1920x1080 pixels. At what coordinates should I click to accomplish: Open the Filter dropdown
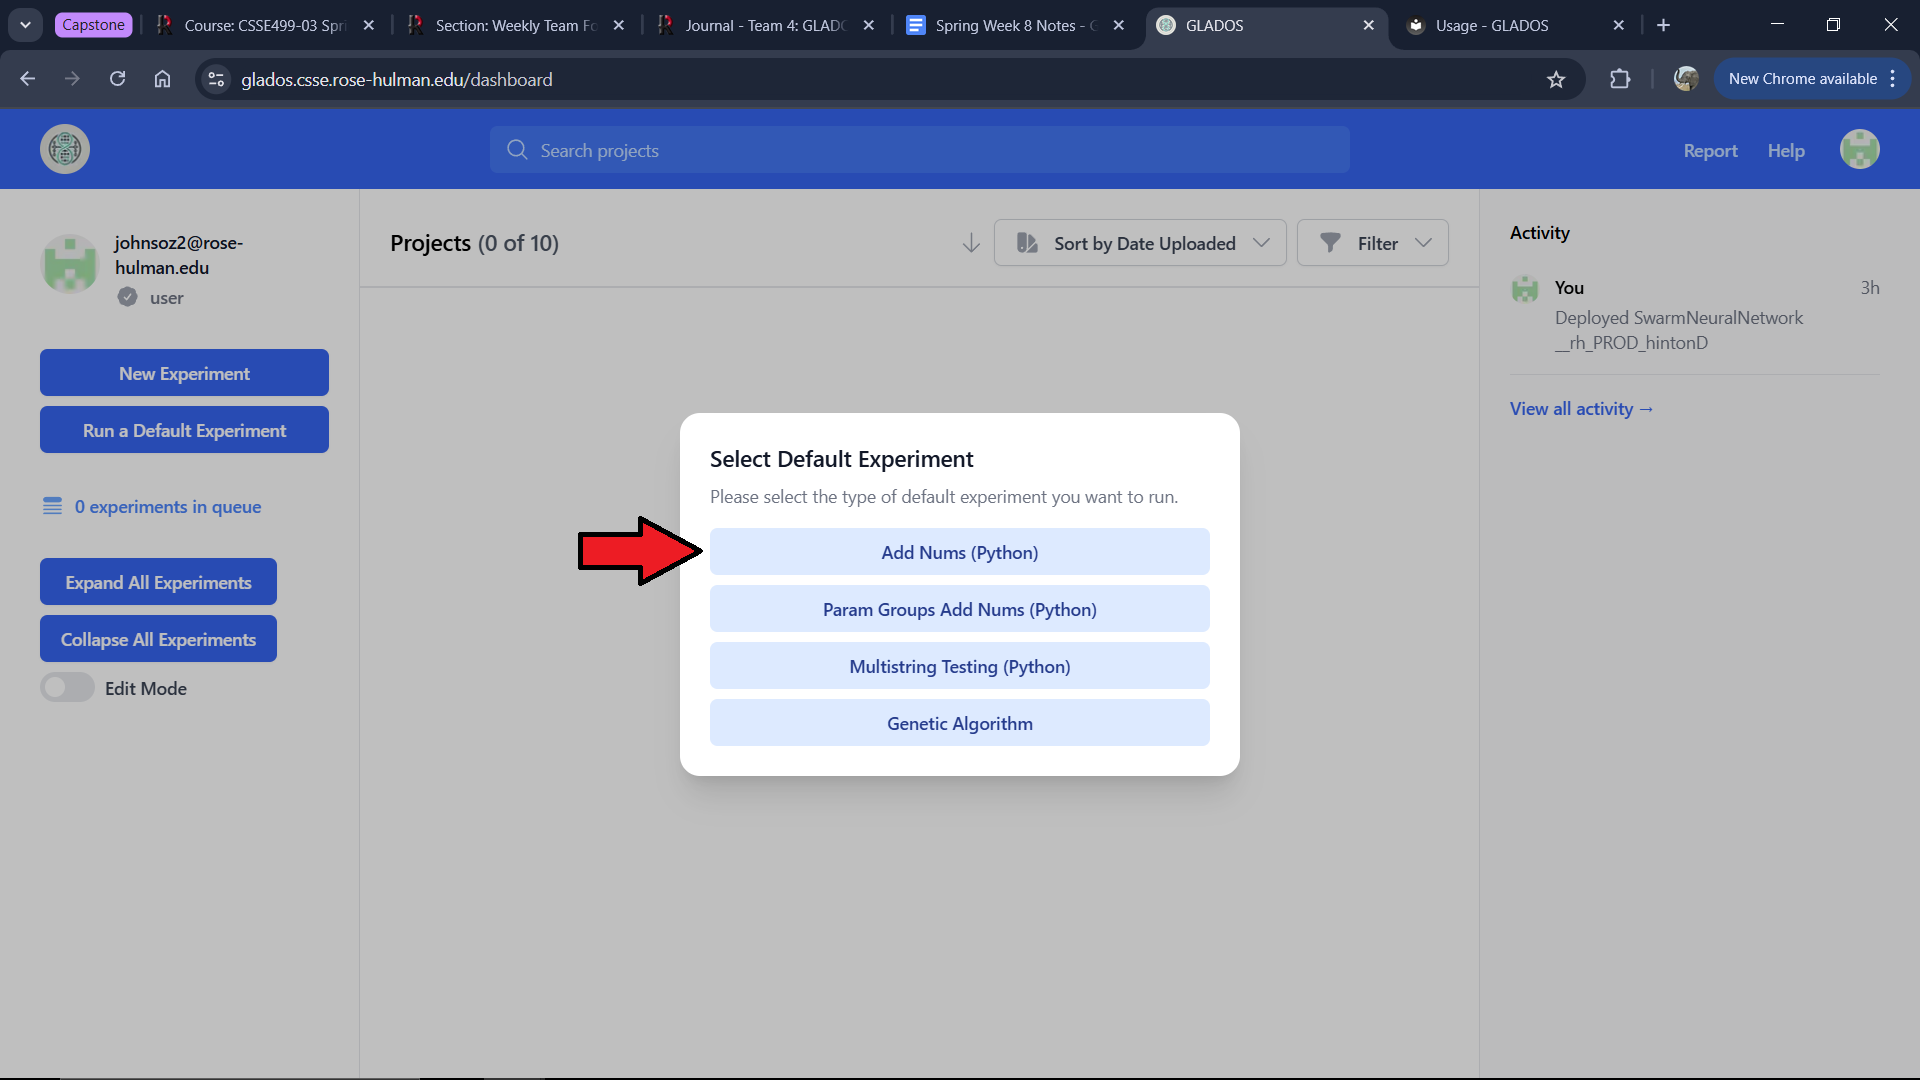pos(1372,243)
